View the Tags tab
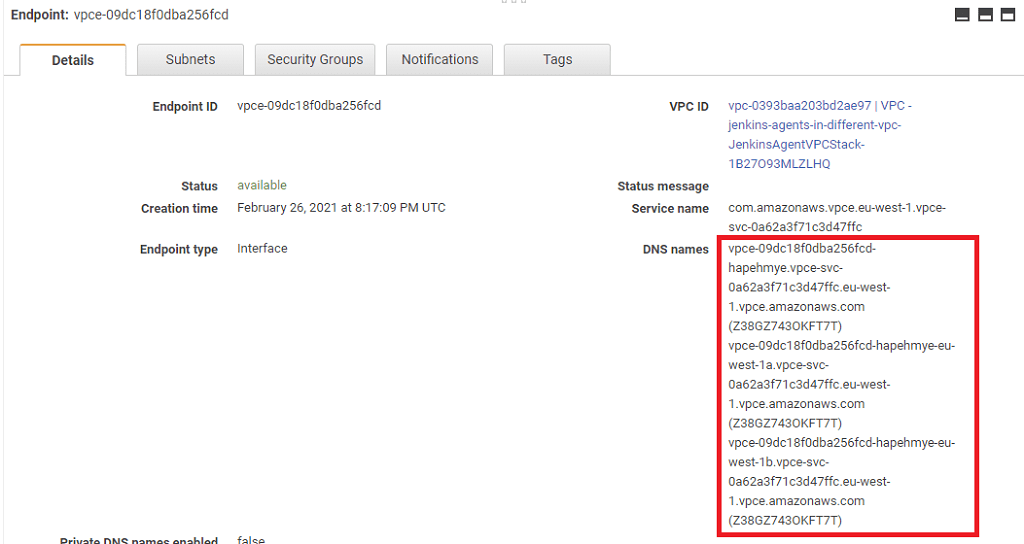 [557, 59]
